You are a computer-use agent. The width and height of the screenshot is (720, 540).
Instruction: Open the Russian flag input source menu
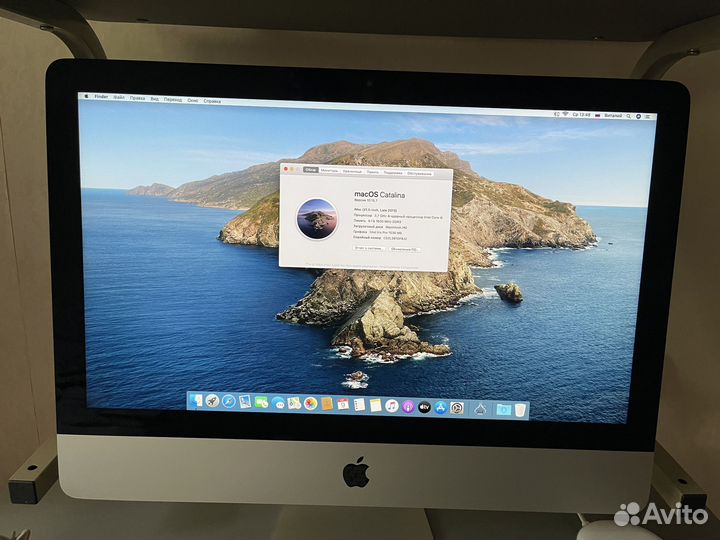point(598,115)
